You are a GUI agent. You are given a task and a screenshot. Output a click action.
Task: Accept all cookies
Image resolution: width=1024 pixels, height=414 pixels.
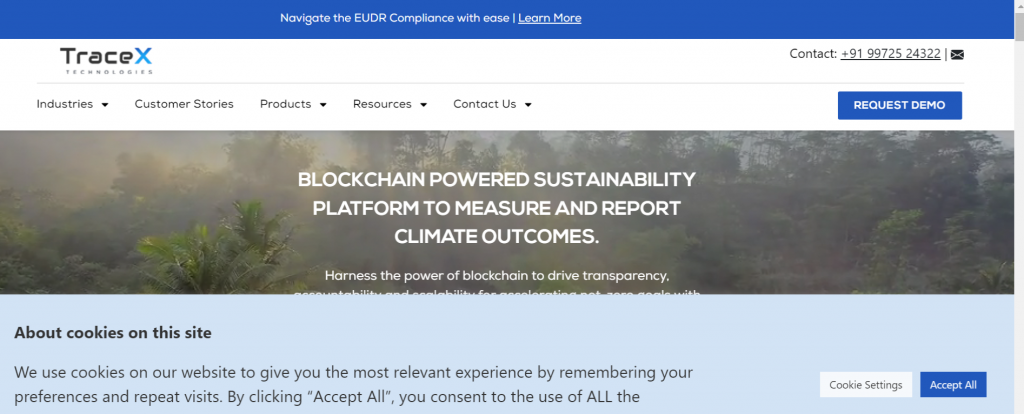click(x=953, y=385)
